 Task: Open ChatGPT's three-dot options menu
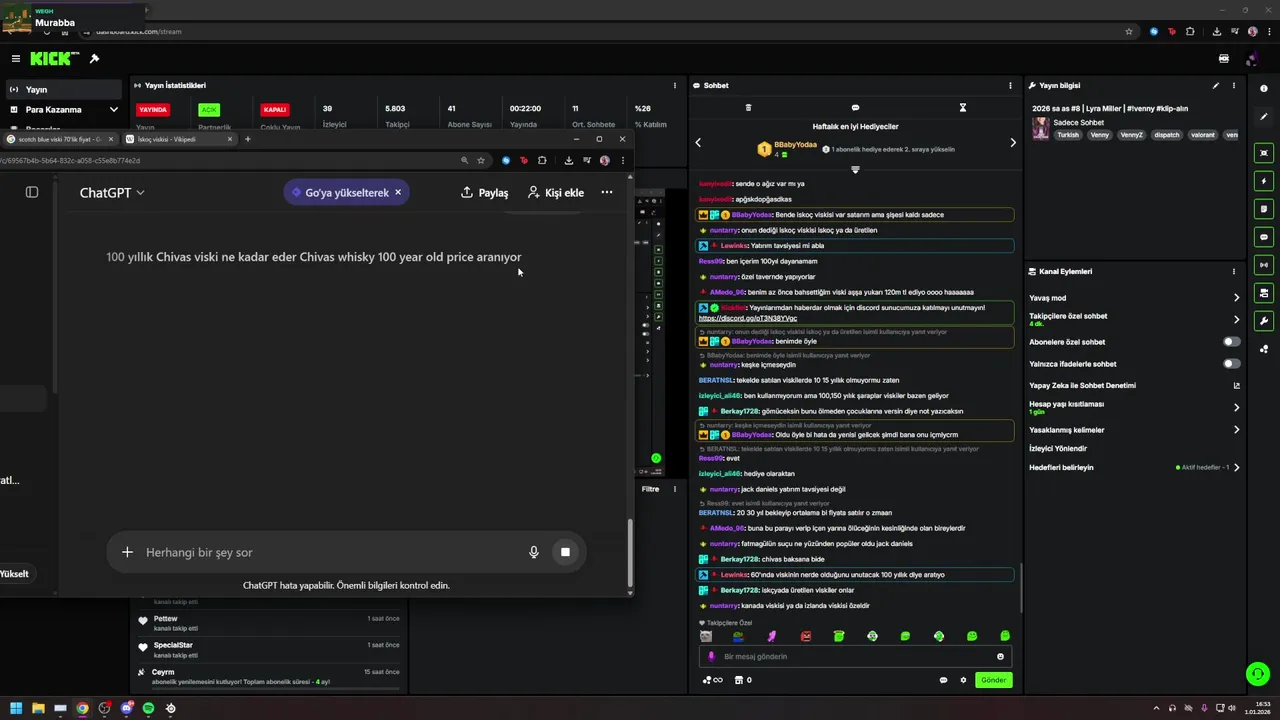pos(607,192)
